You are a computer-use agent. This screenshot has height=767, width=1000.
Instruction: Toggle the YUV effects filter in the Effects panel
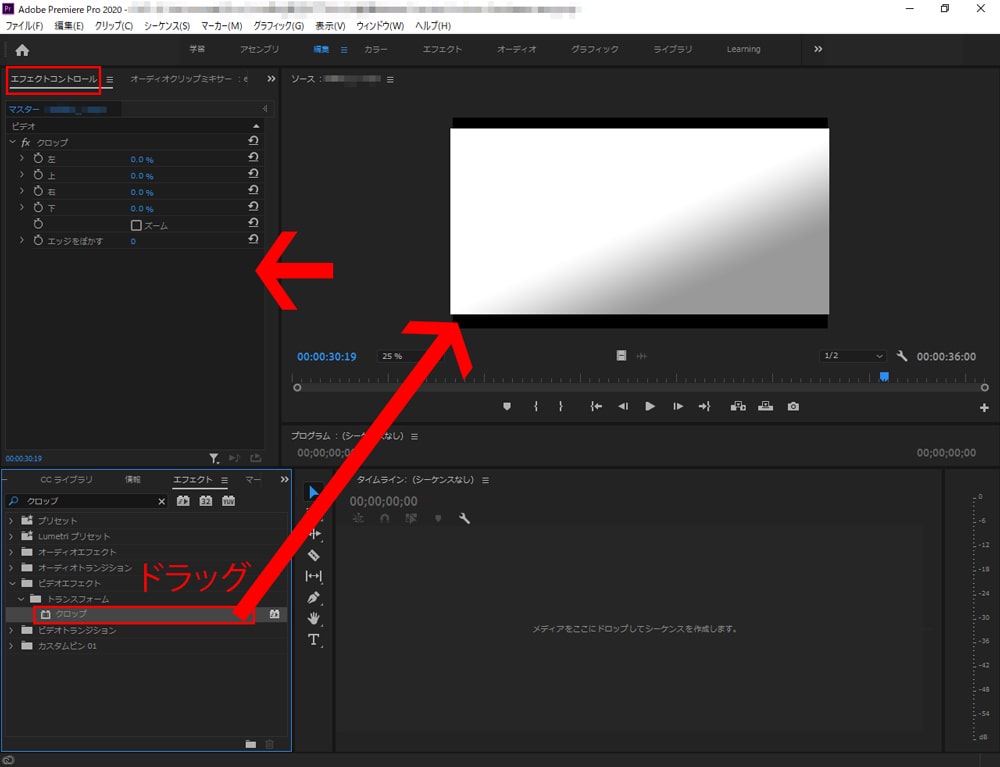coord(229,501)
